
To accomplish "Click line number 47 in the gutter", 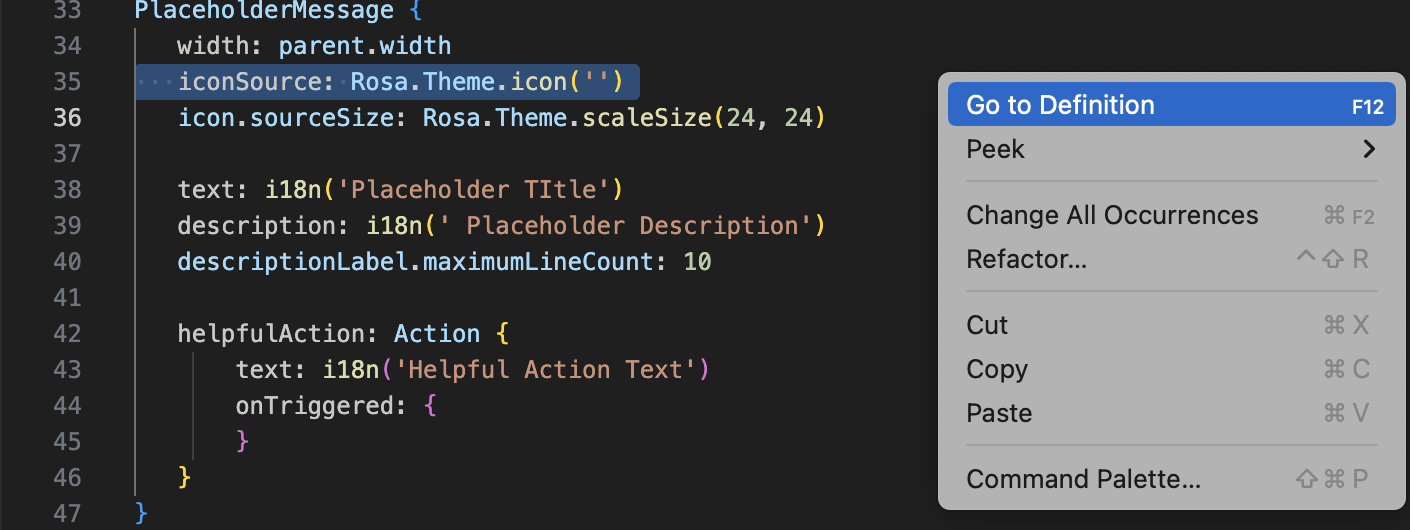I will tap(67, 513).
